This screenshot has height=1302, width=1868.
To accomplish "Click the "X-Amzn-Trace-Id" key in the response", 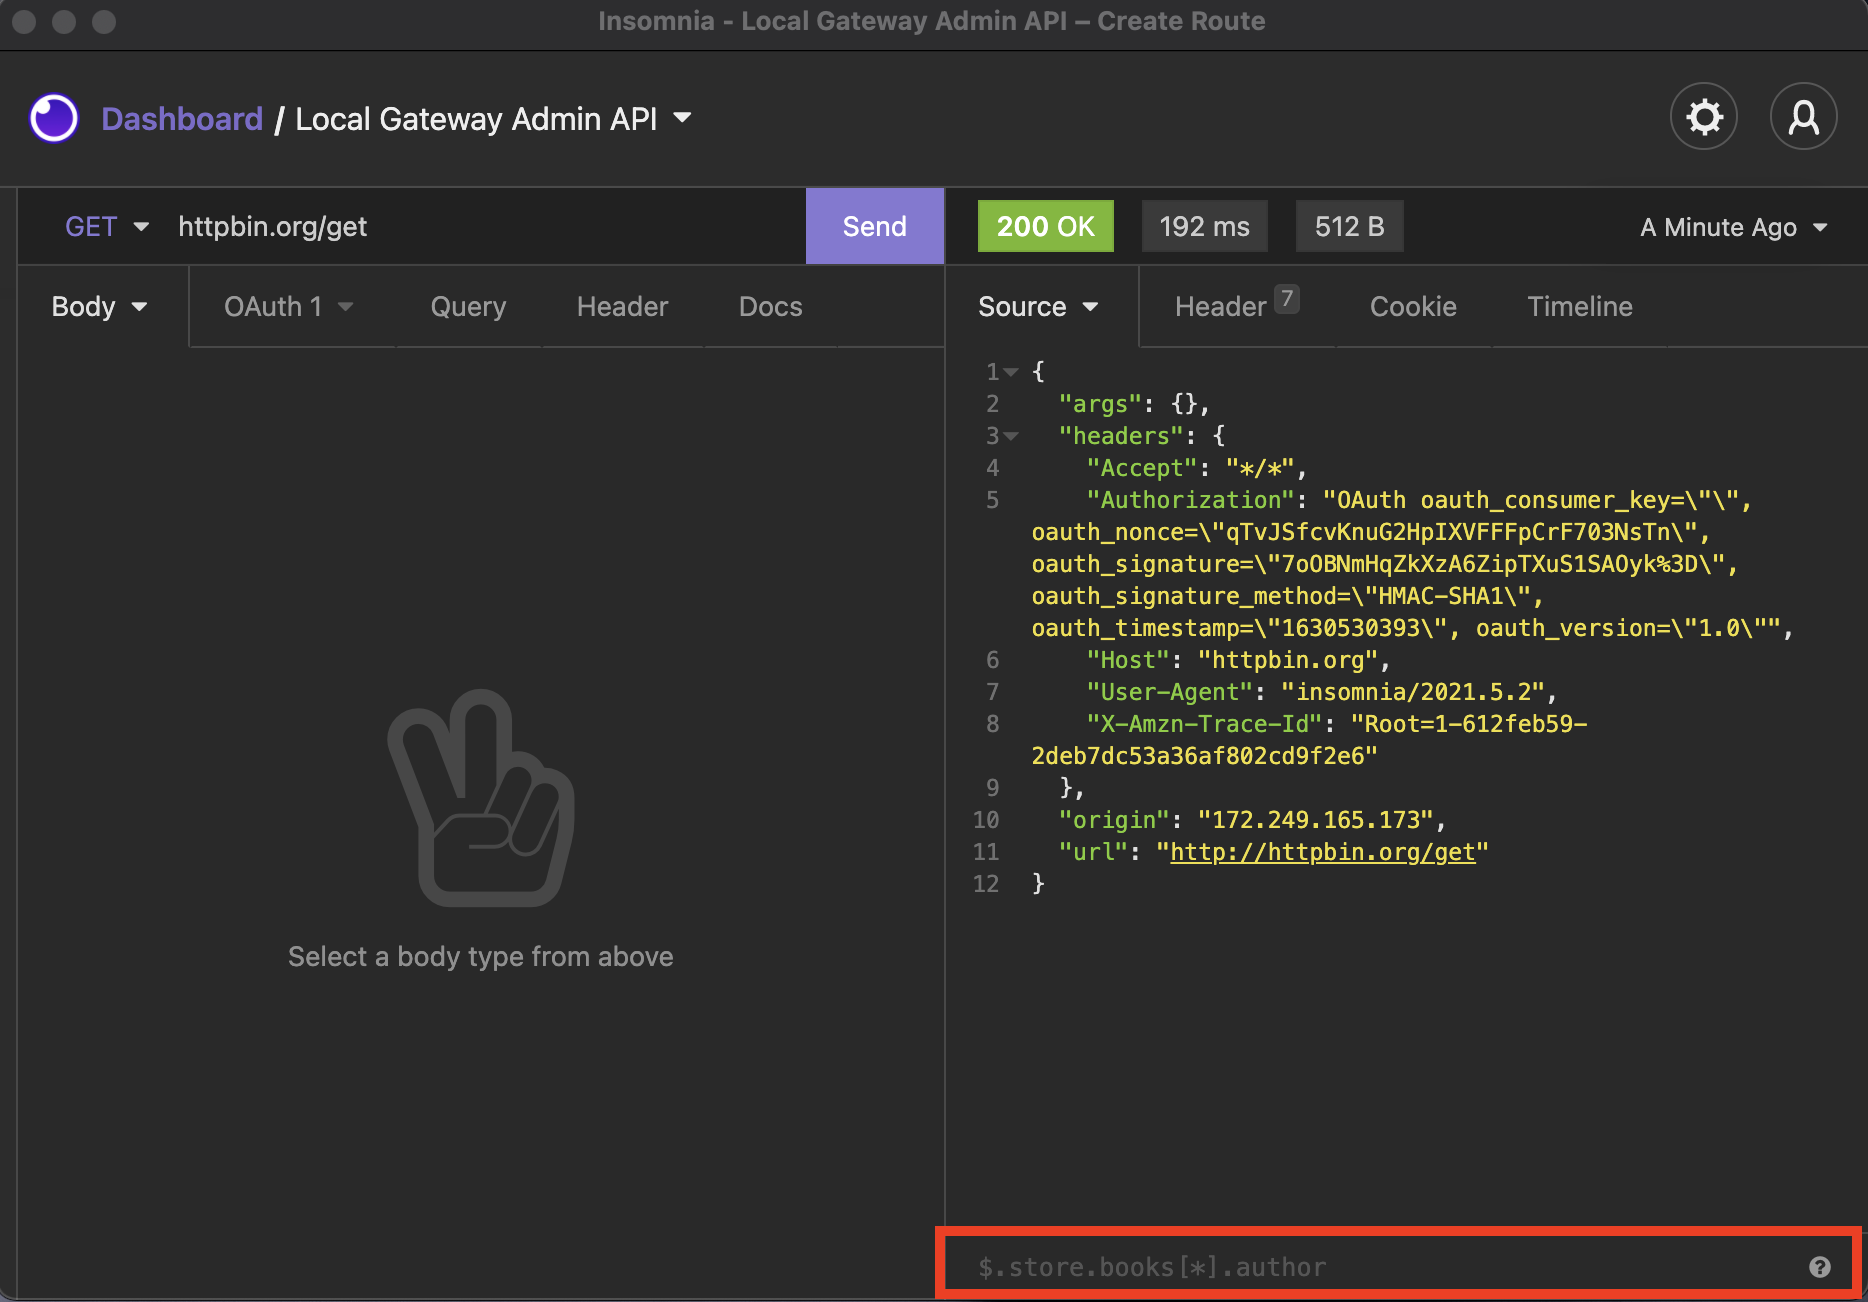I will click(1204, 724).
